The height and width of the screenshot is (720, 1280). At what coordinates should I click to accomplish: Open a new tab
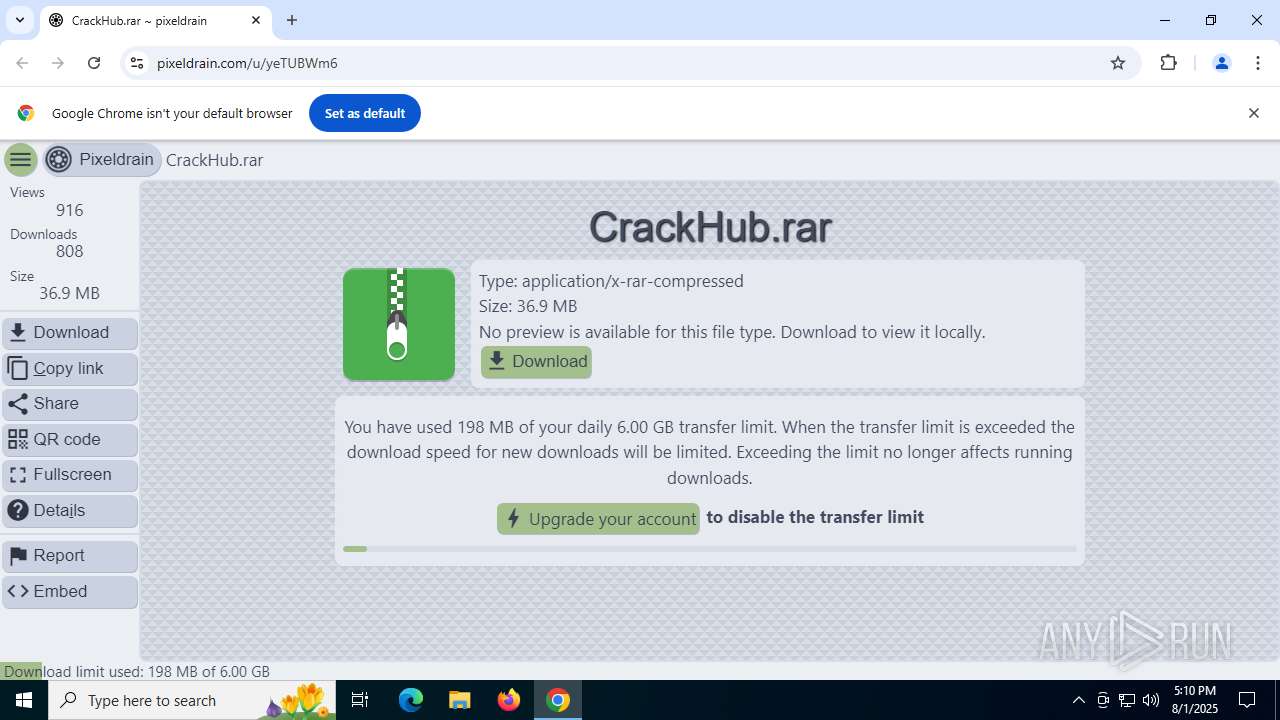click(292, 20)
